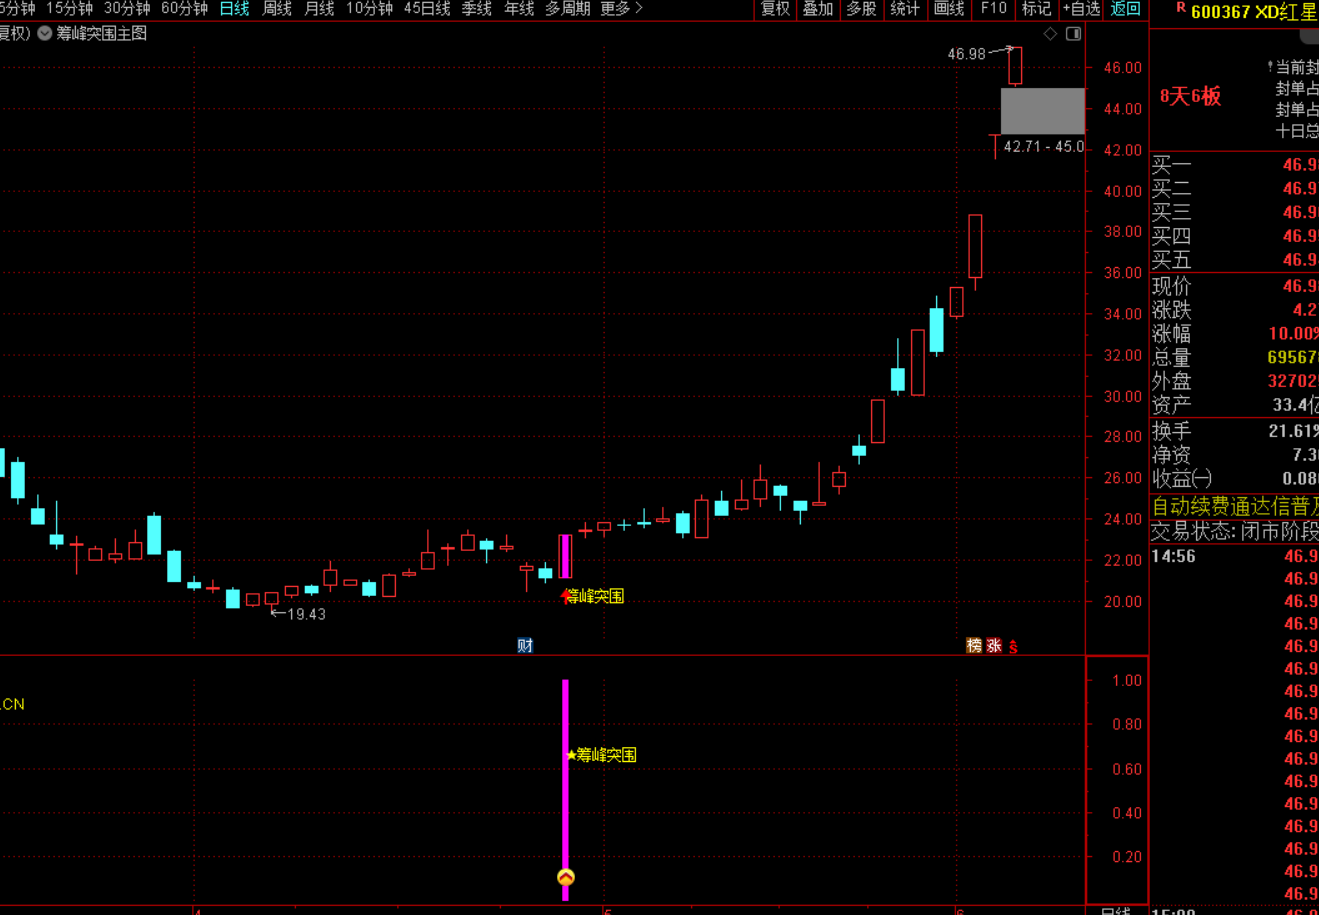This screenshot has height=915, width=1319.
Task: Switch to the 60分钟 period tab
Action: 184,9
